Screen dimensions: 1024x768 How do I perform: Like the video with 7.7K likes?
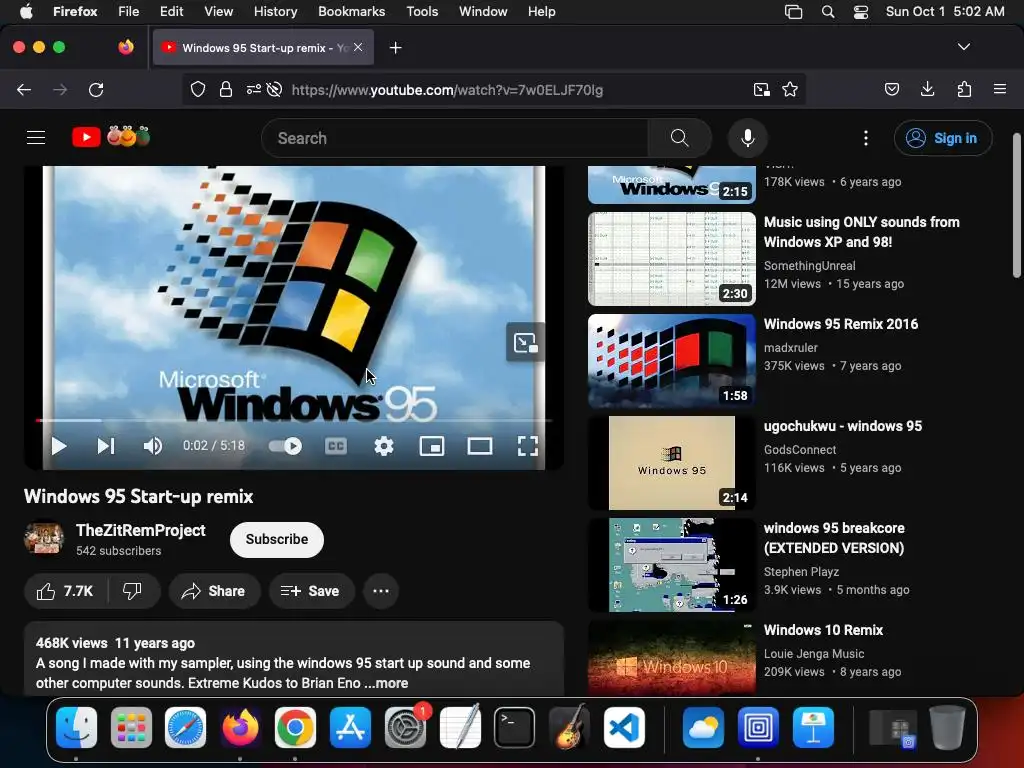coord(65,591)
